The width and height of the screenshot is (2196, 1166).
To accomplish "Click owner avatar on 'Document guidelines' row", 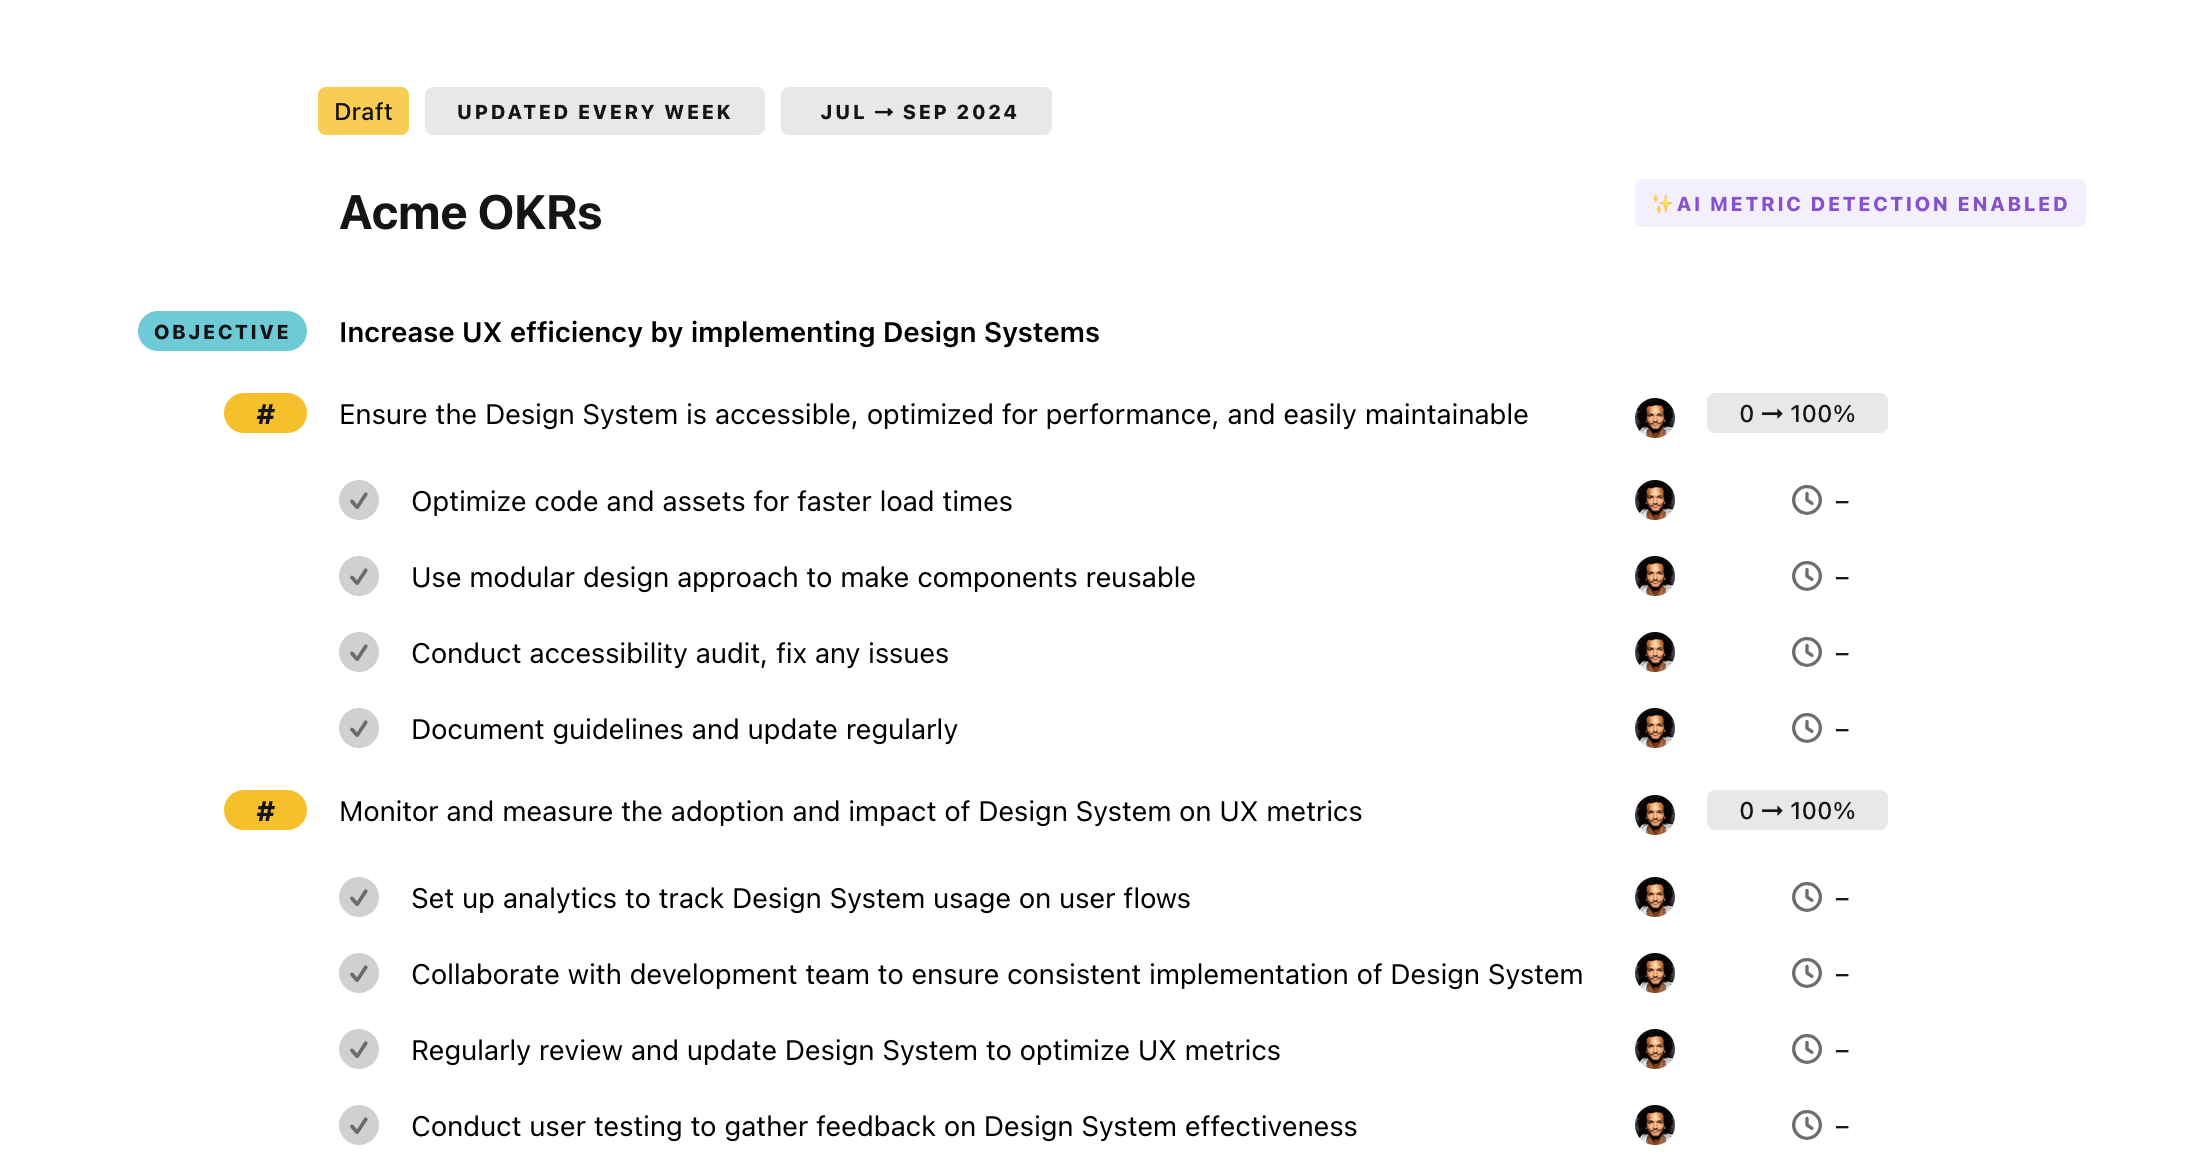I will (x=1654, y=728).
